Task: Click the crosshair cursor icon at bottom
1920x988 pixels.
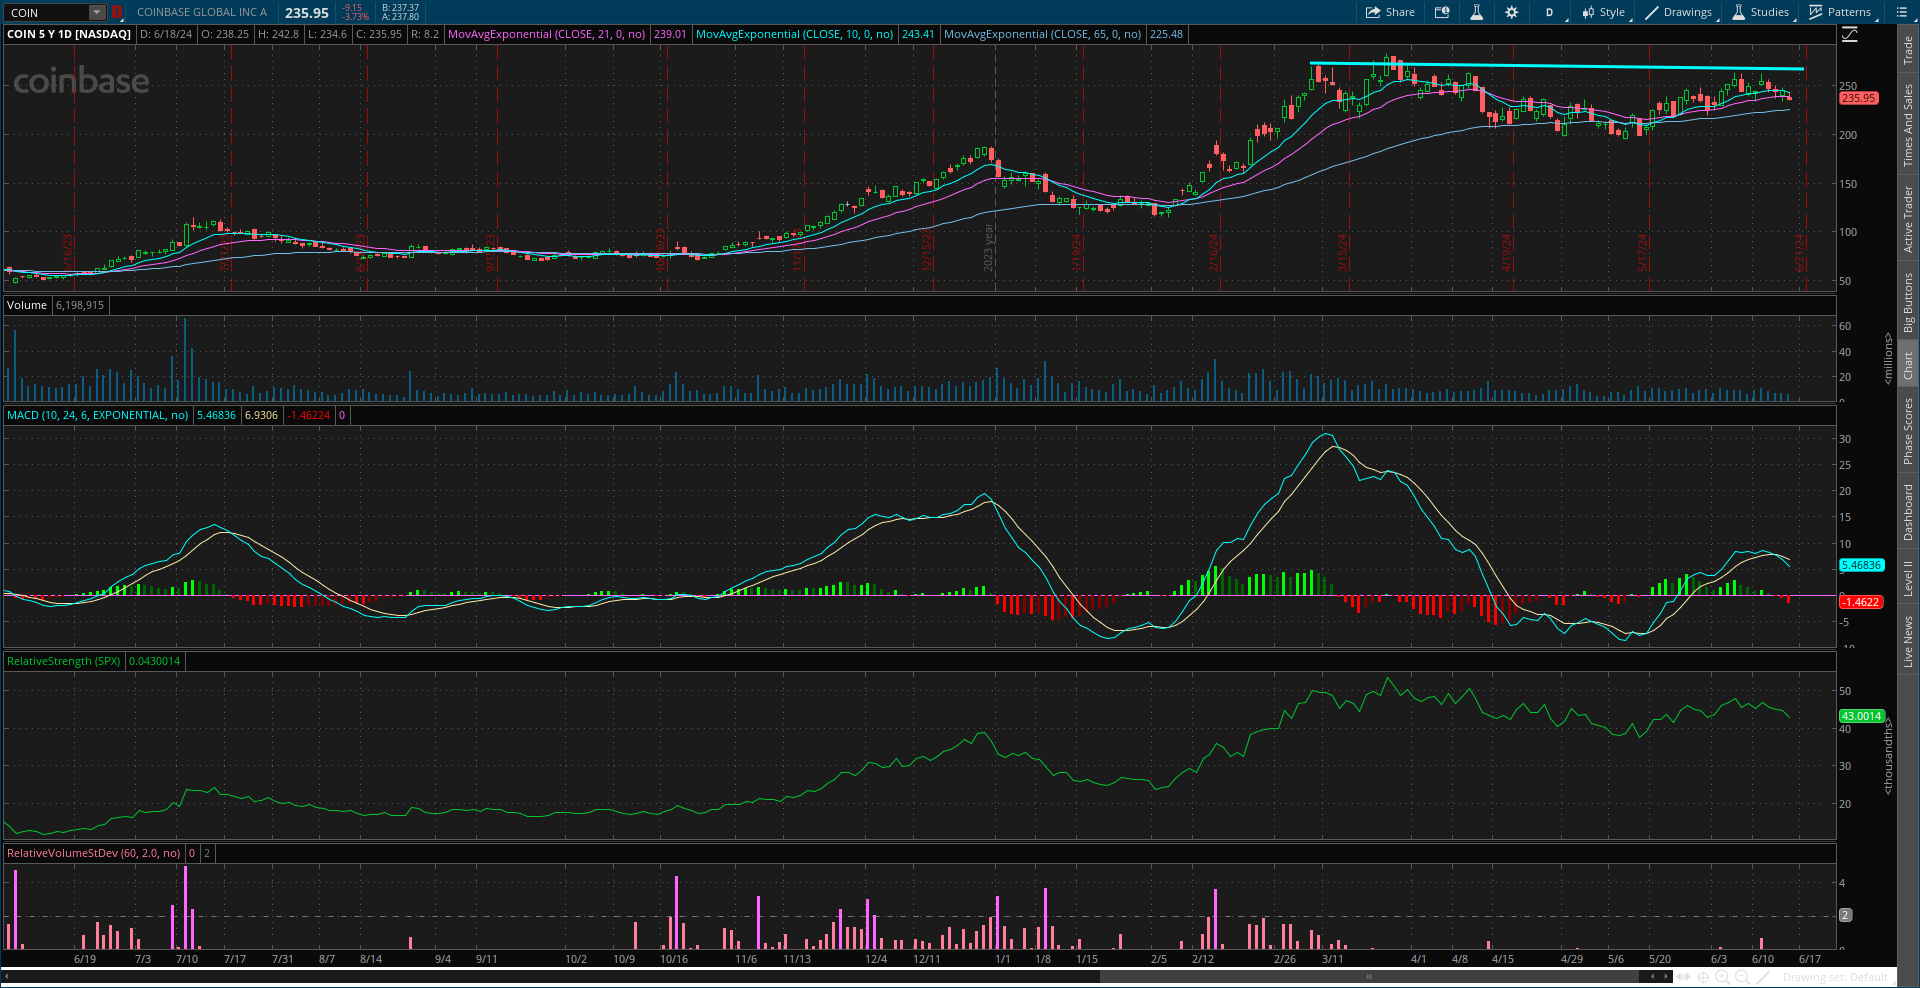Action: tap(1703, 977)
